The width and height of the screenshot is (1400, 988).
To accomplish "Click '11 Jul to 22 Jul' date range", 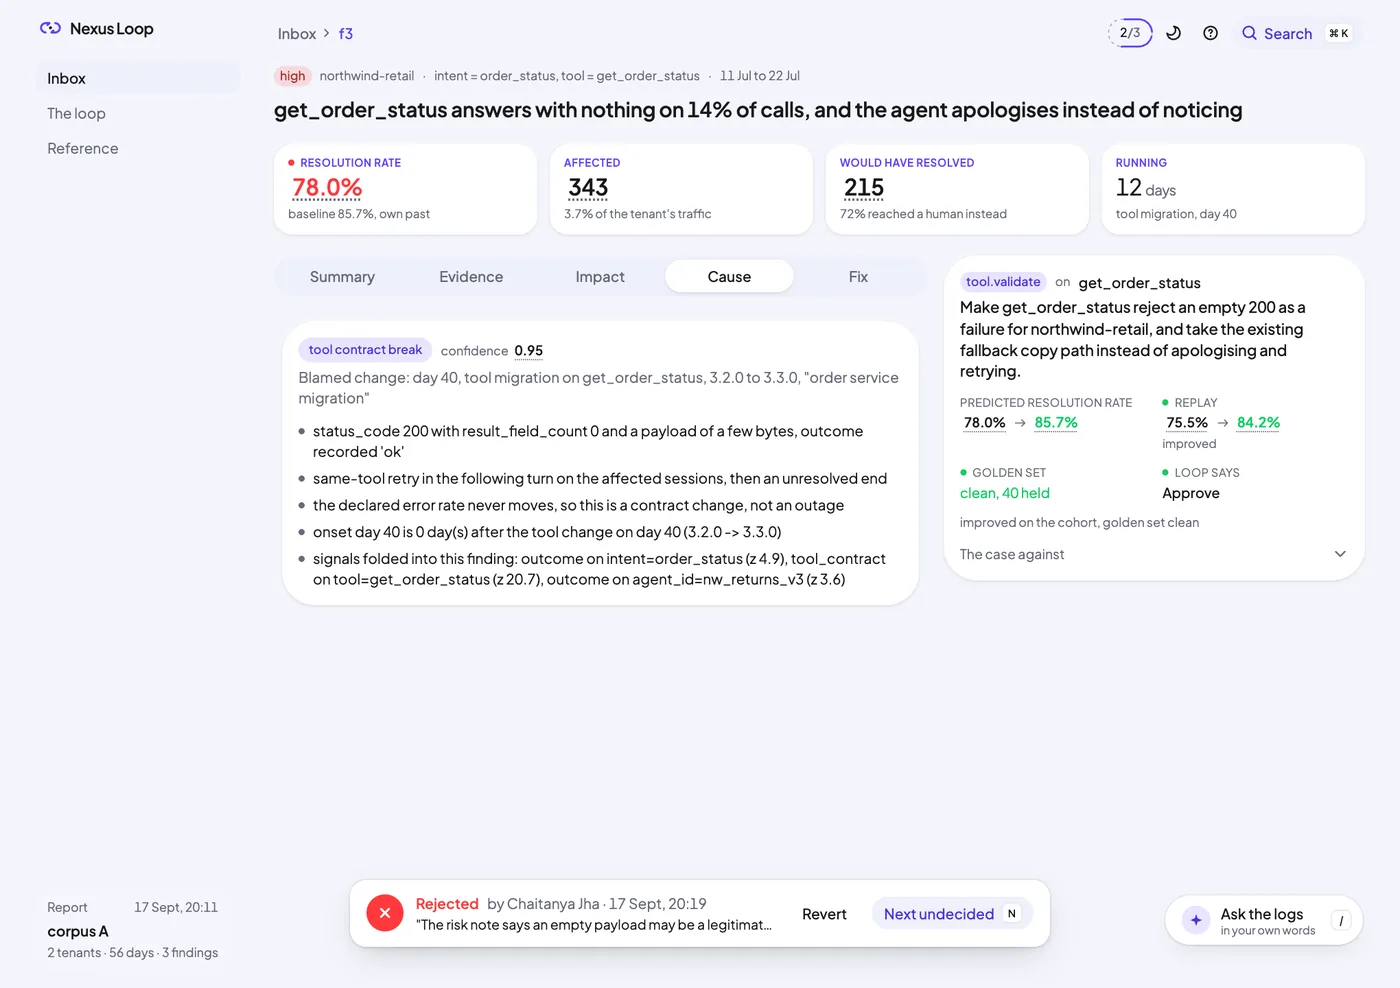I will 760,76.
